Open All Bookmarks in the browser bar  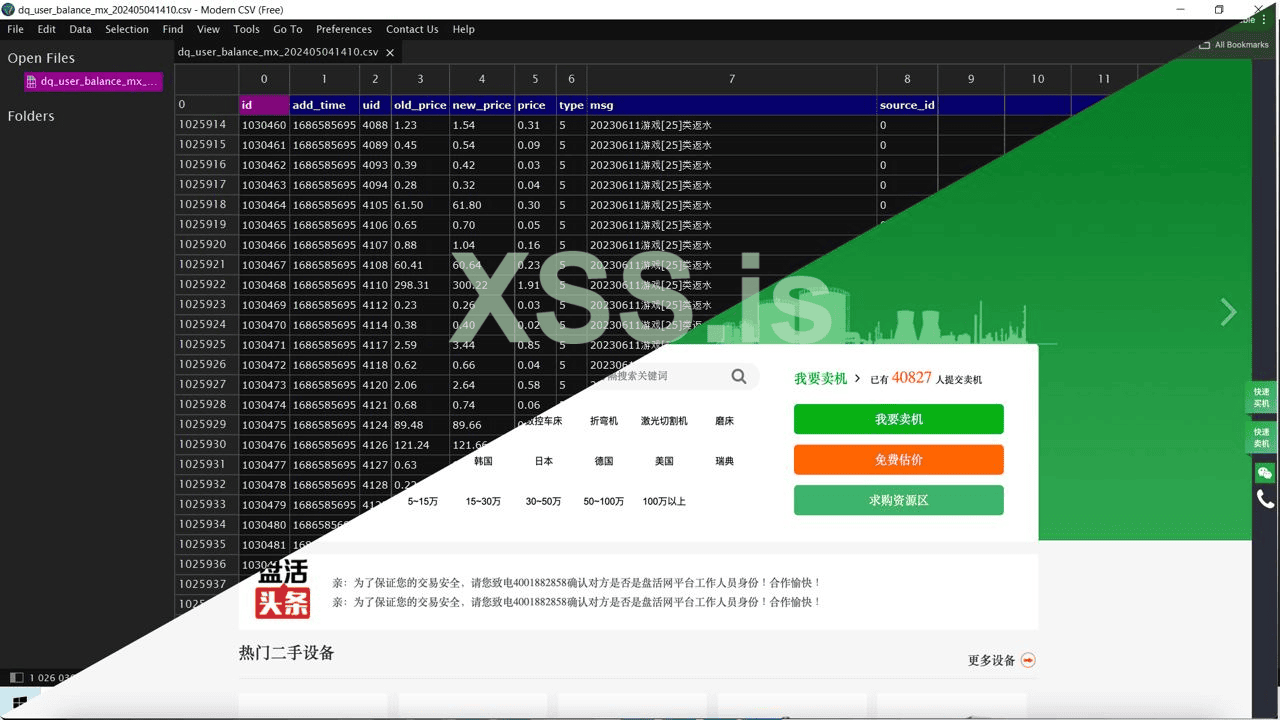(1234, 45)
